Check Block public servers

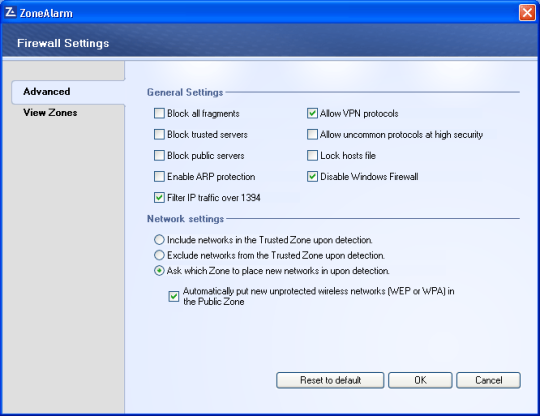pos(159,155)
